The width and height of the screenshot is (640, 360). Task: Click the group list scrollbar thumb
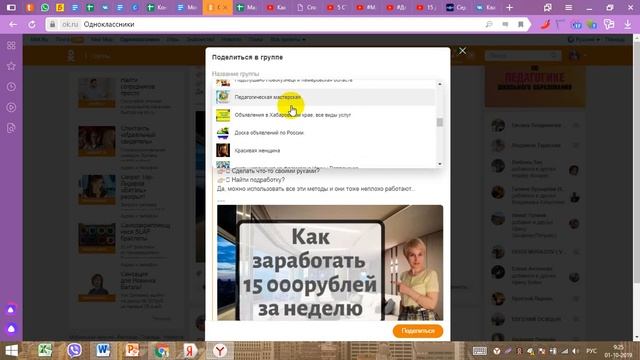pos(440,122)
